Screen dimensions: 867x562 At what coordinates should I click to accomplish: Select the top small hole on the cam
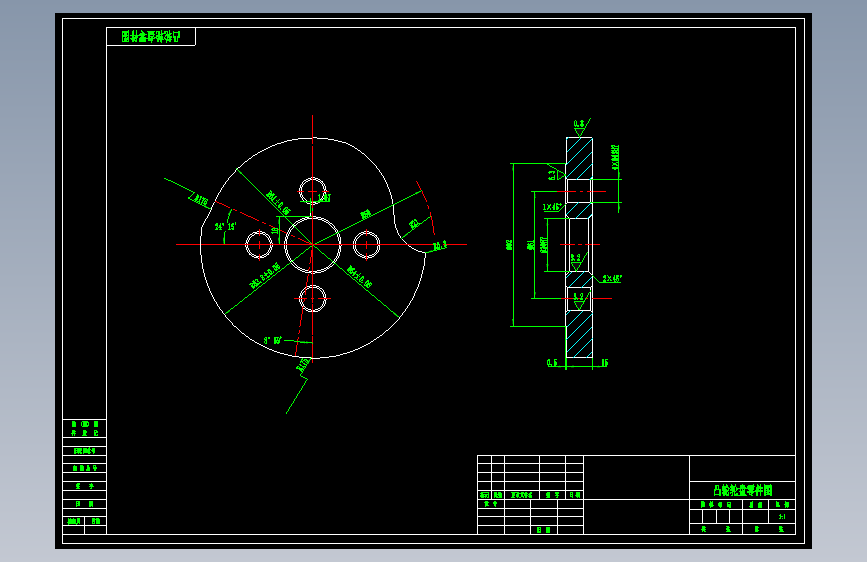click(x=312, y=191)
